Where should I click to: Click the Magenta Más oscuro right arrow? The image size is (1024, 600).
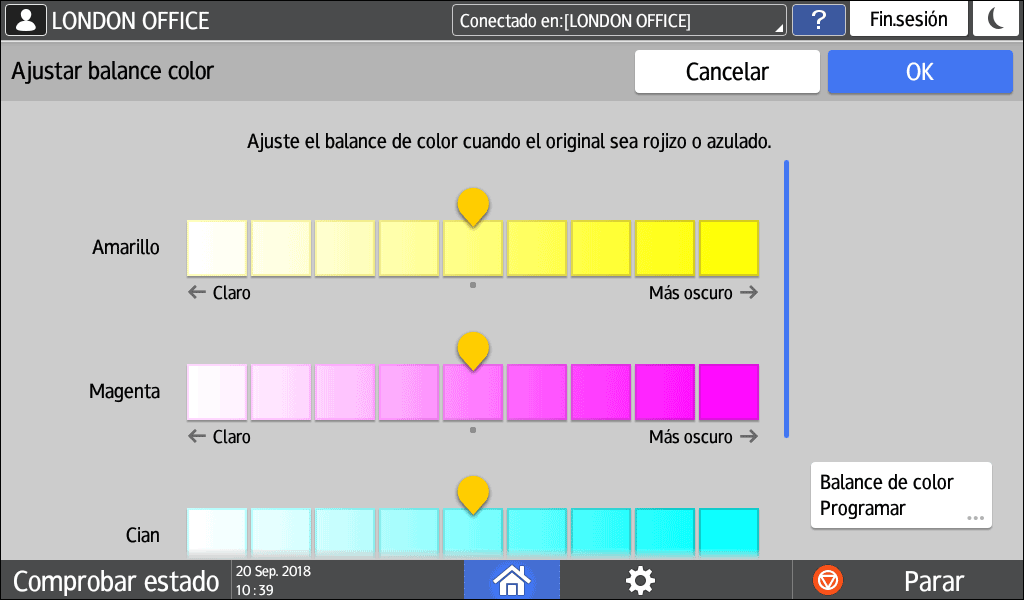[748, 437]
